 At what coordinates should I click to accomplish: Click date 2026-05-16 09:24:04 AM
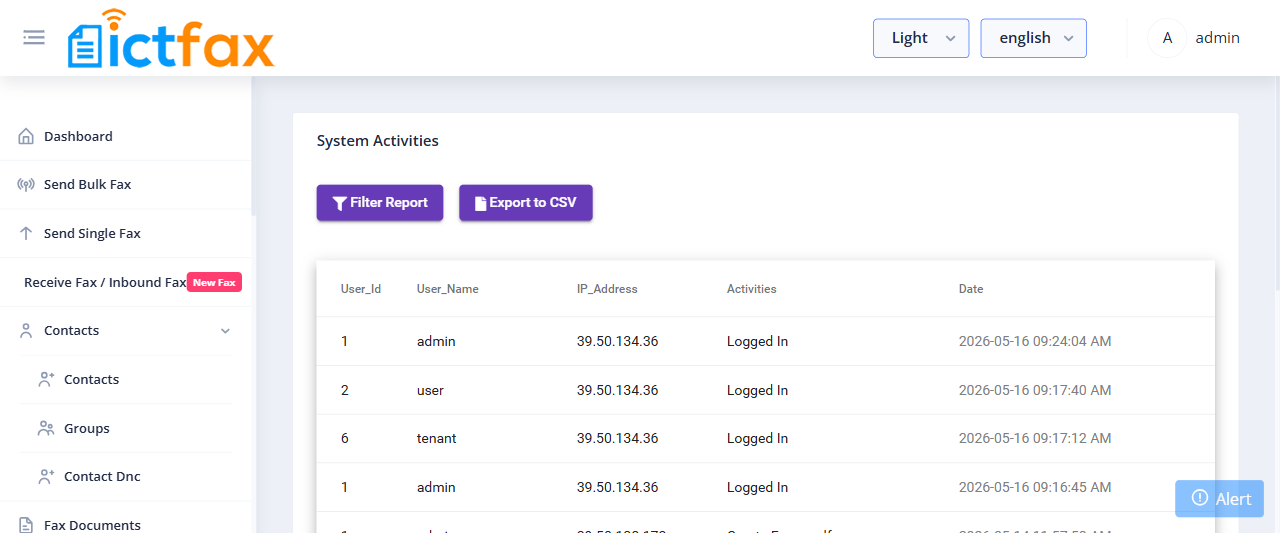1035,342
